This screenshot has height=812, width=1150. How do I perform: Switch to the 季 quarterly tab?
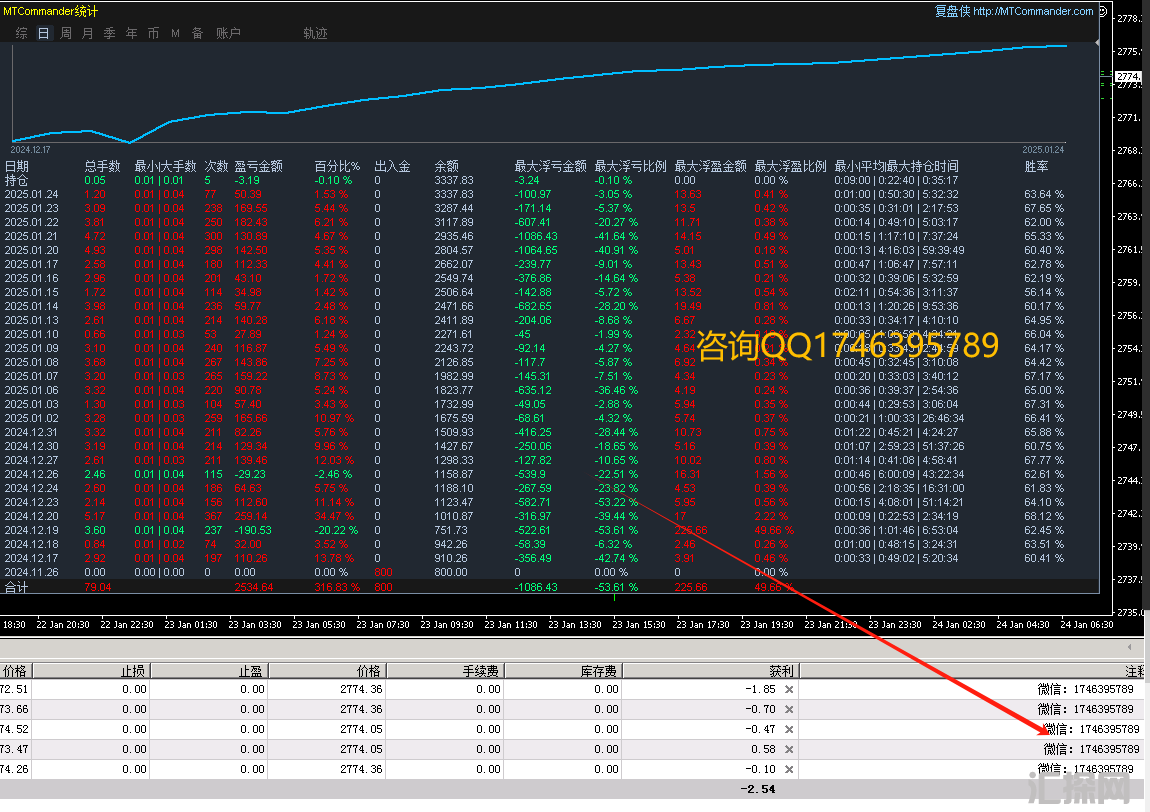pyautogui.click(x=110, y=33)
